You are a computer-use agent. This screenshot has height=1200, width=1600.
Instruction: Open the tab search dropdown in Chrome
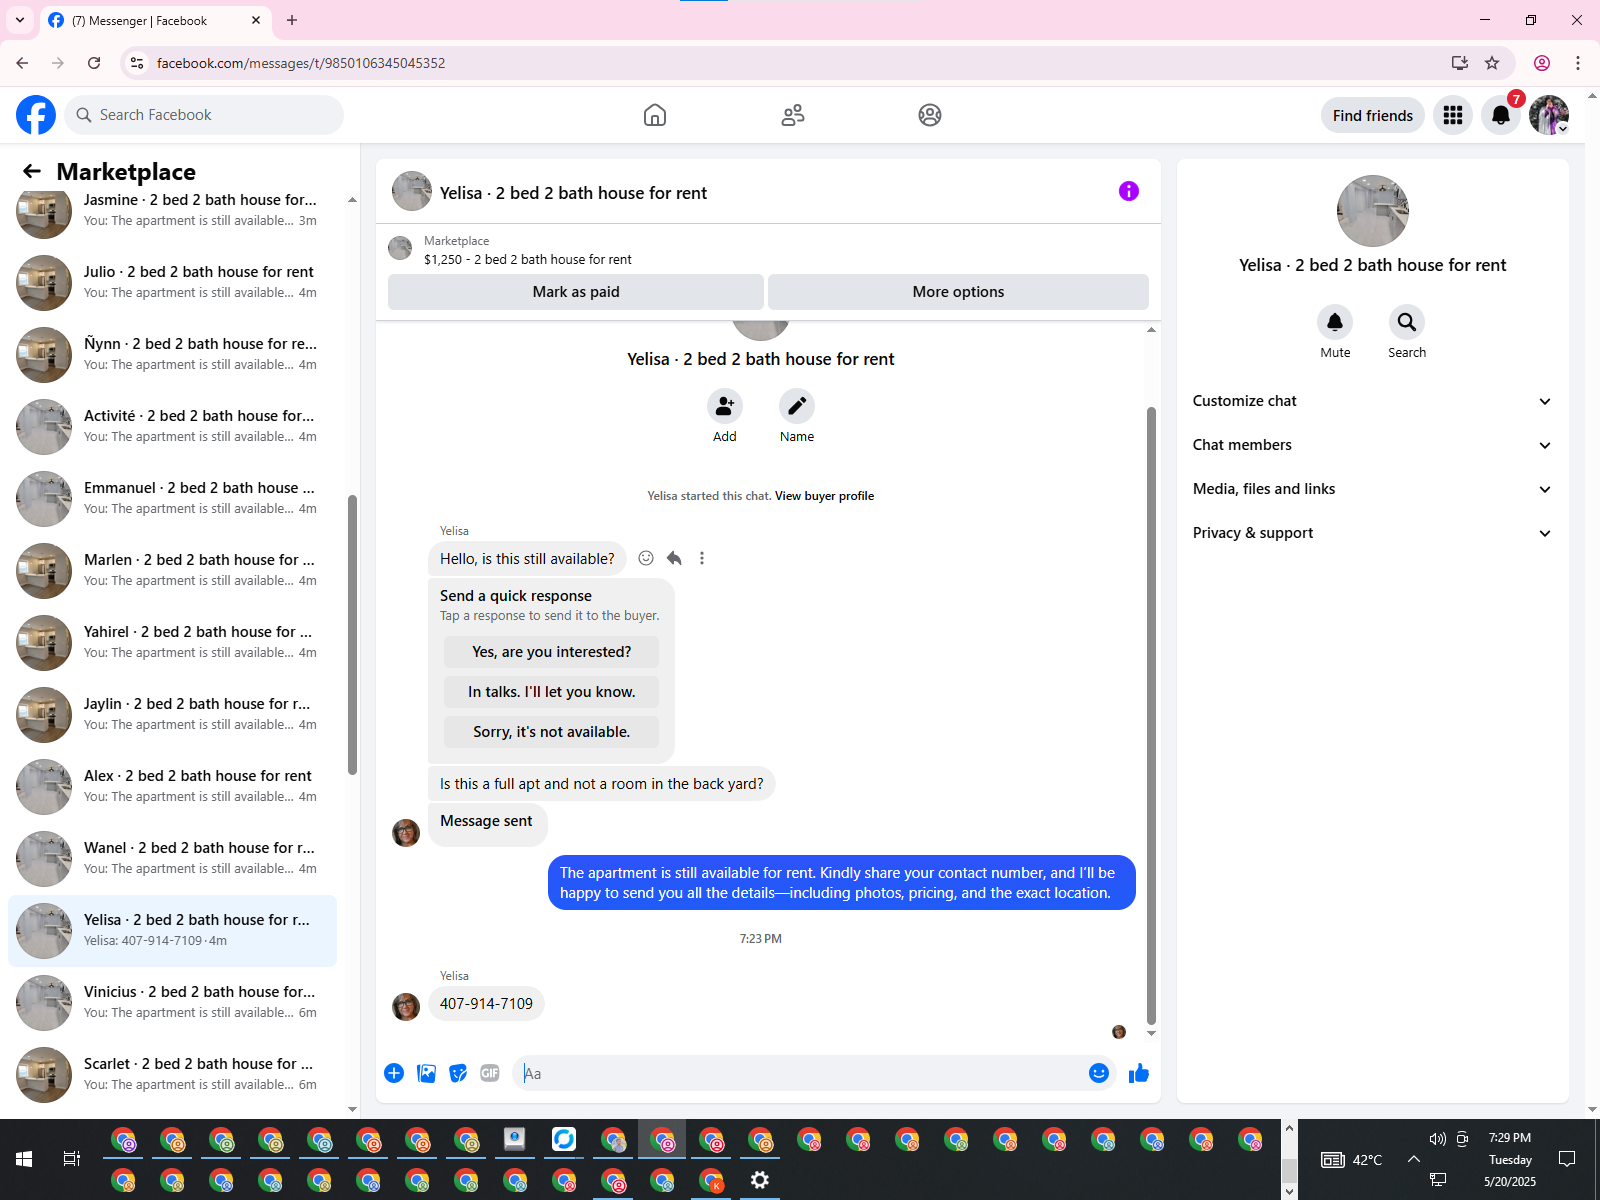(20, 20)
